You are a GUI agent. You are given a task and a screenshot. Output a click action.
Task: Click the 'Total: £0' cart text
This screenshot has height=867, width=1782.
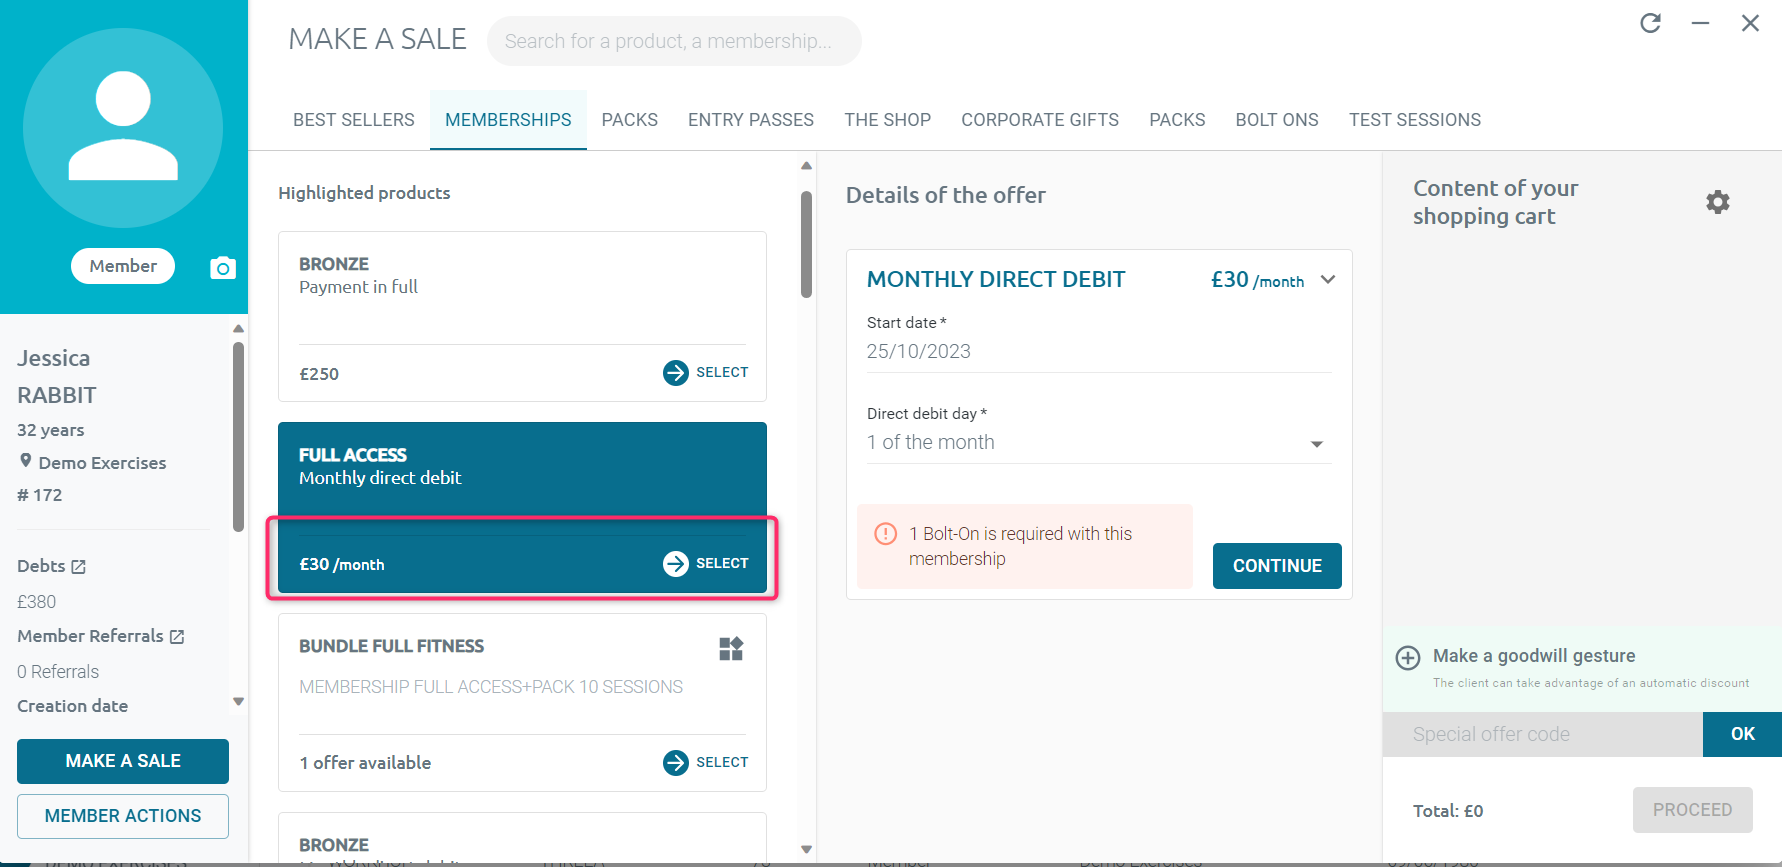pyautogui.click(x=1448, y=811)
